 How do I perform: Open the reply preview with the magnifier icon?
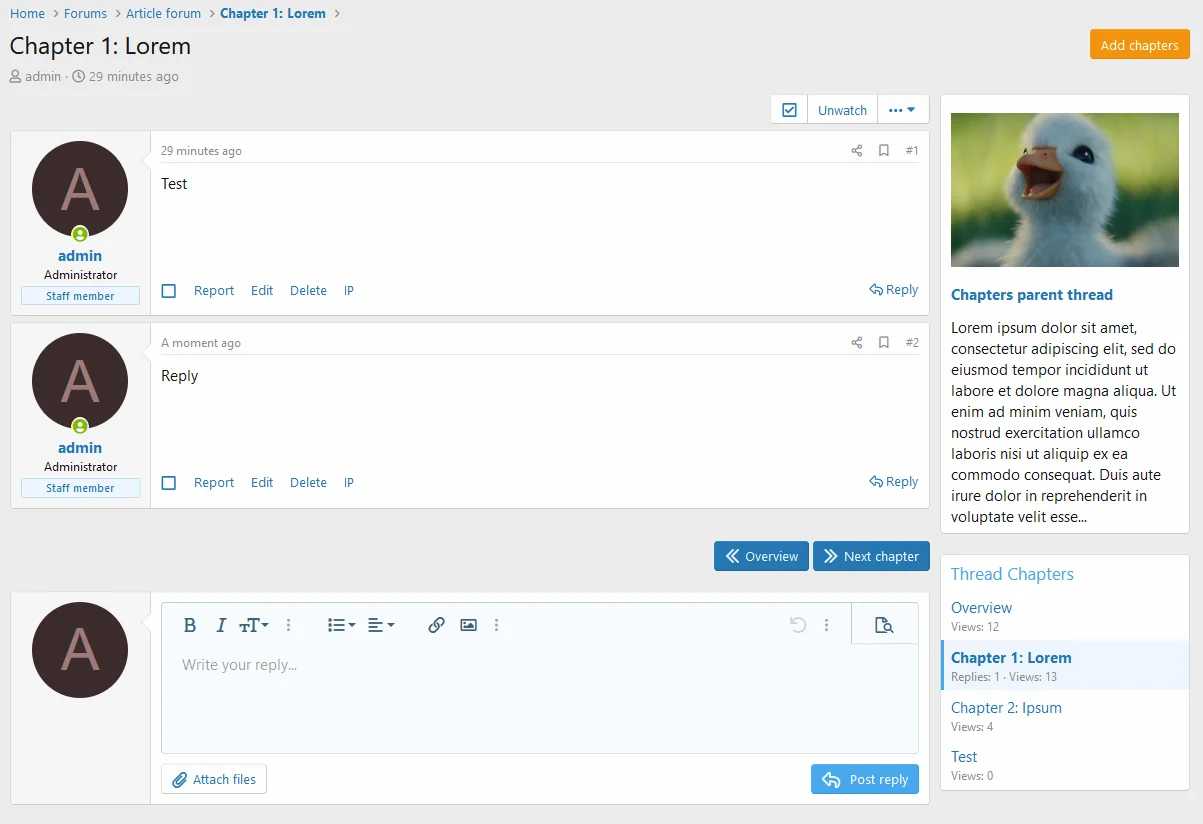coord(884,624)
